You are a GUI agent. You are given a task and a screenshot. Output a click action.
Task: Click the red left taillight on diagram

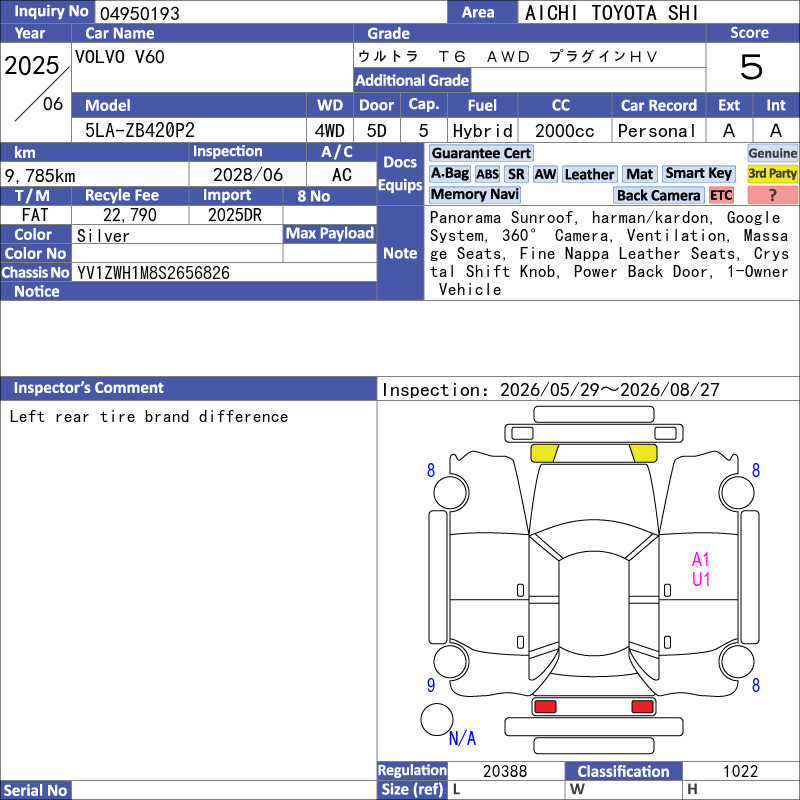click(x=545, y=707)
